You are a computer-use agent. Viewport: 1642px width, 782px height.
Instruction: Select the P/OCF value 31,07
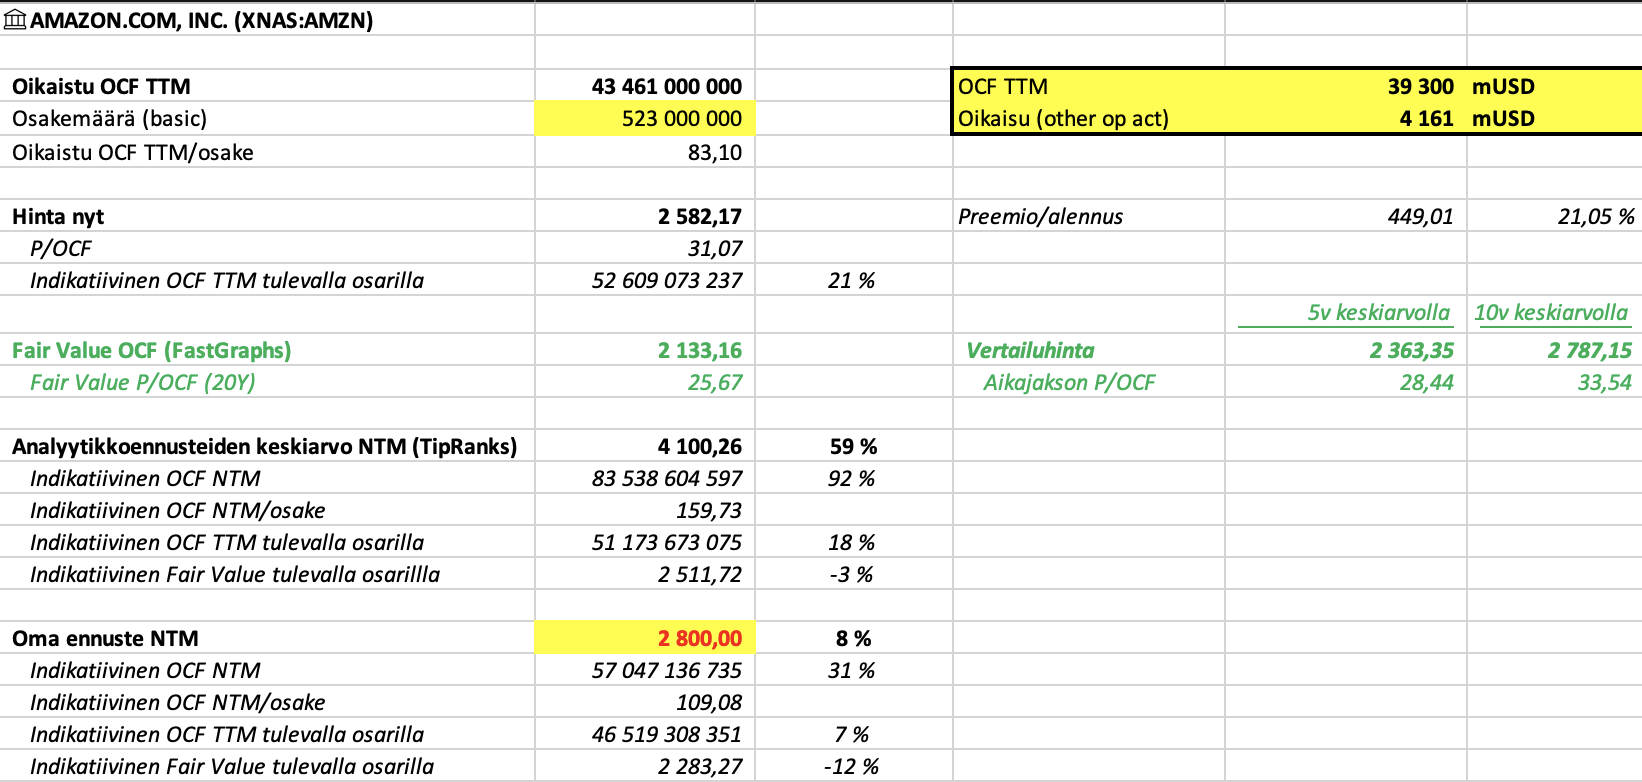714,249
